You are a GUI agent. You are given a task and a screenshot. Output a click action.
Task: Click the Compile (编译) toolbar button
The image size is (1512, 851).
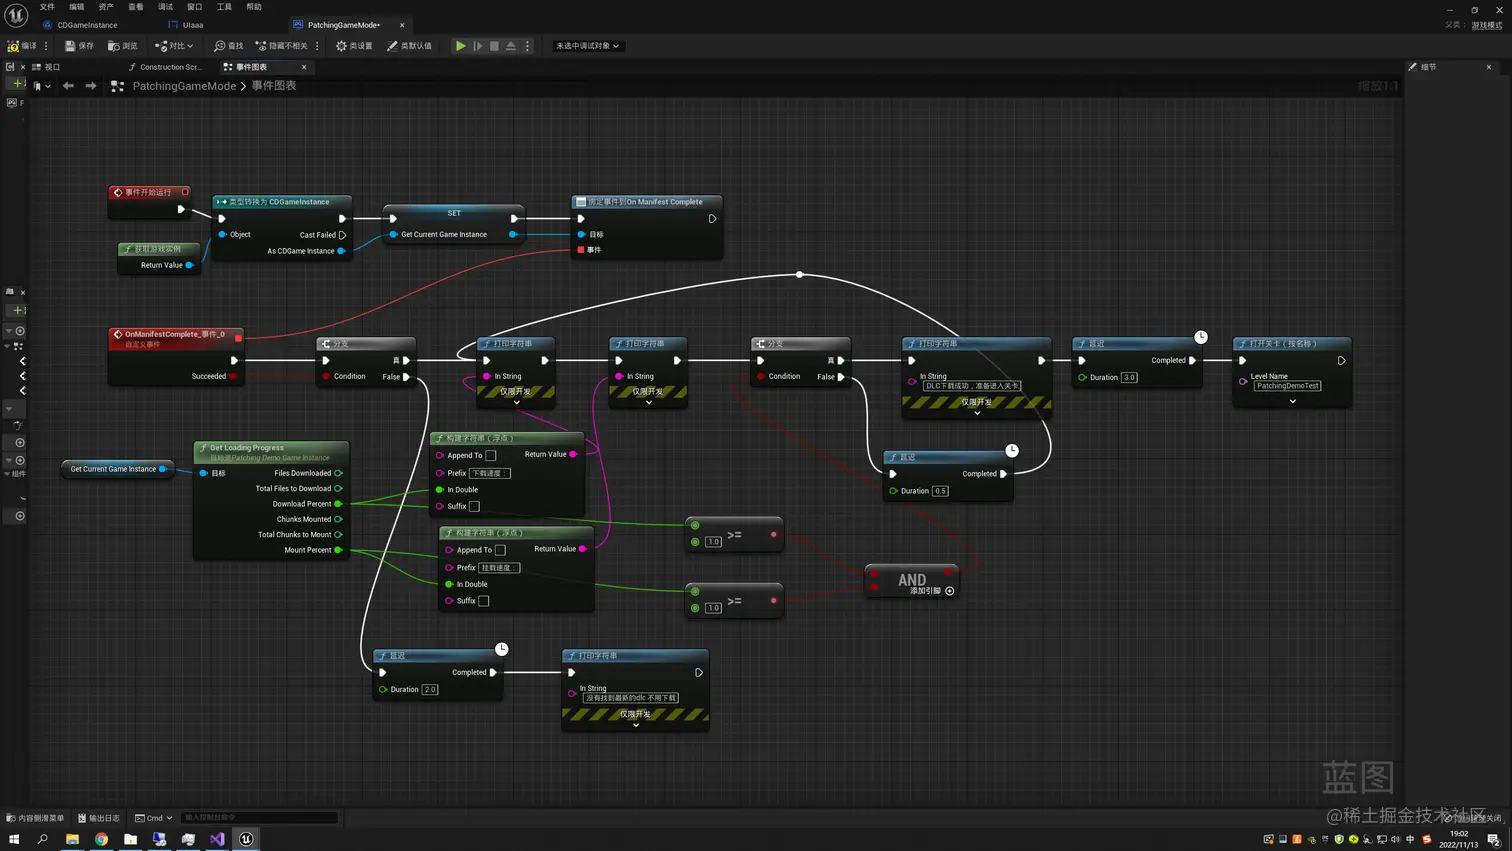pos(22,46)
